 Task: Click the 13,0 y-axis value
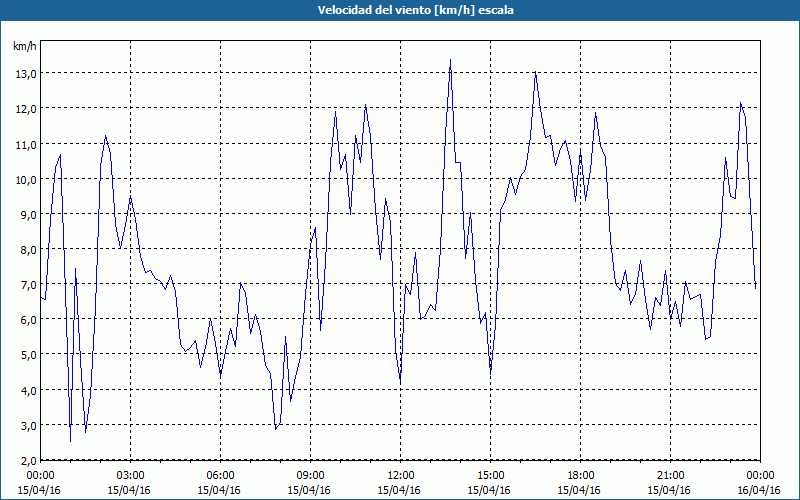click(x=27, y=73)
